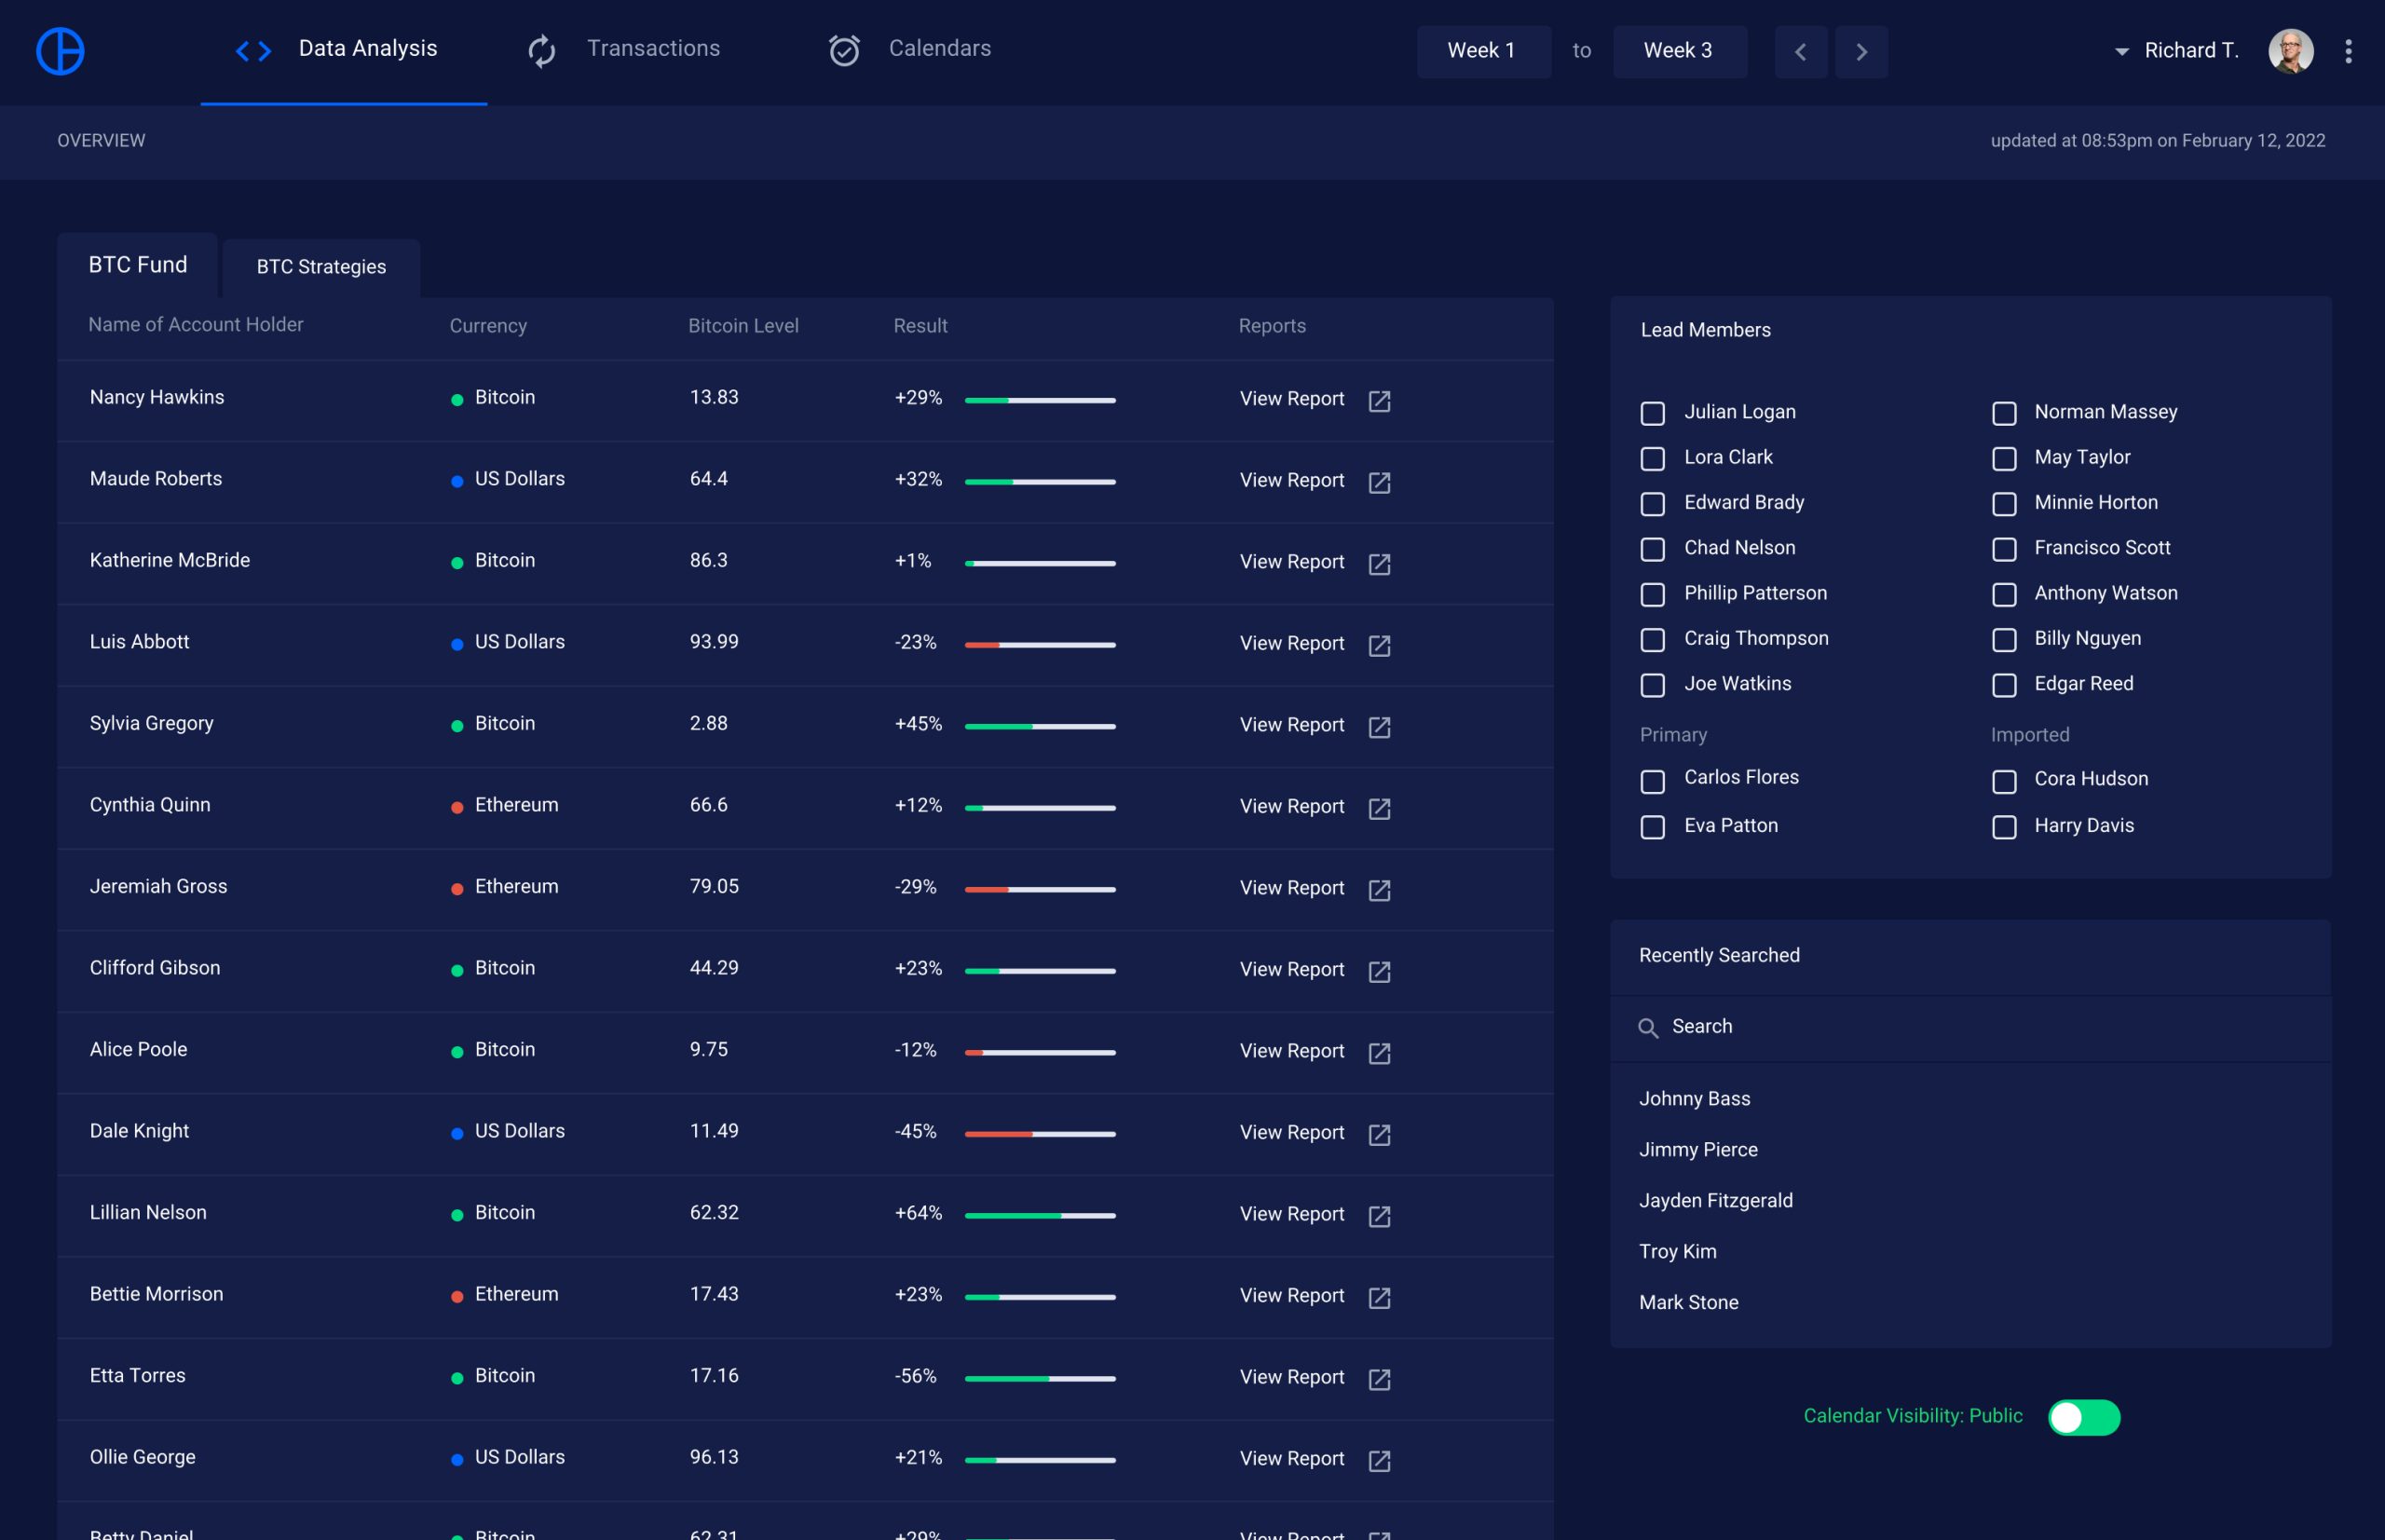Open the three-dot more options menu
The height and width of the screenshot is (1540, 2385).
coord(2348,51)
